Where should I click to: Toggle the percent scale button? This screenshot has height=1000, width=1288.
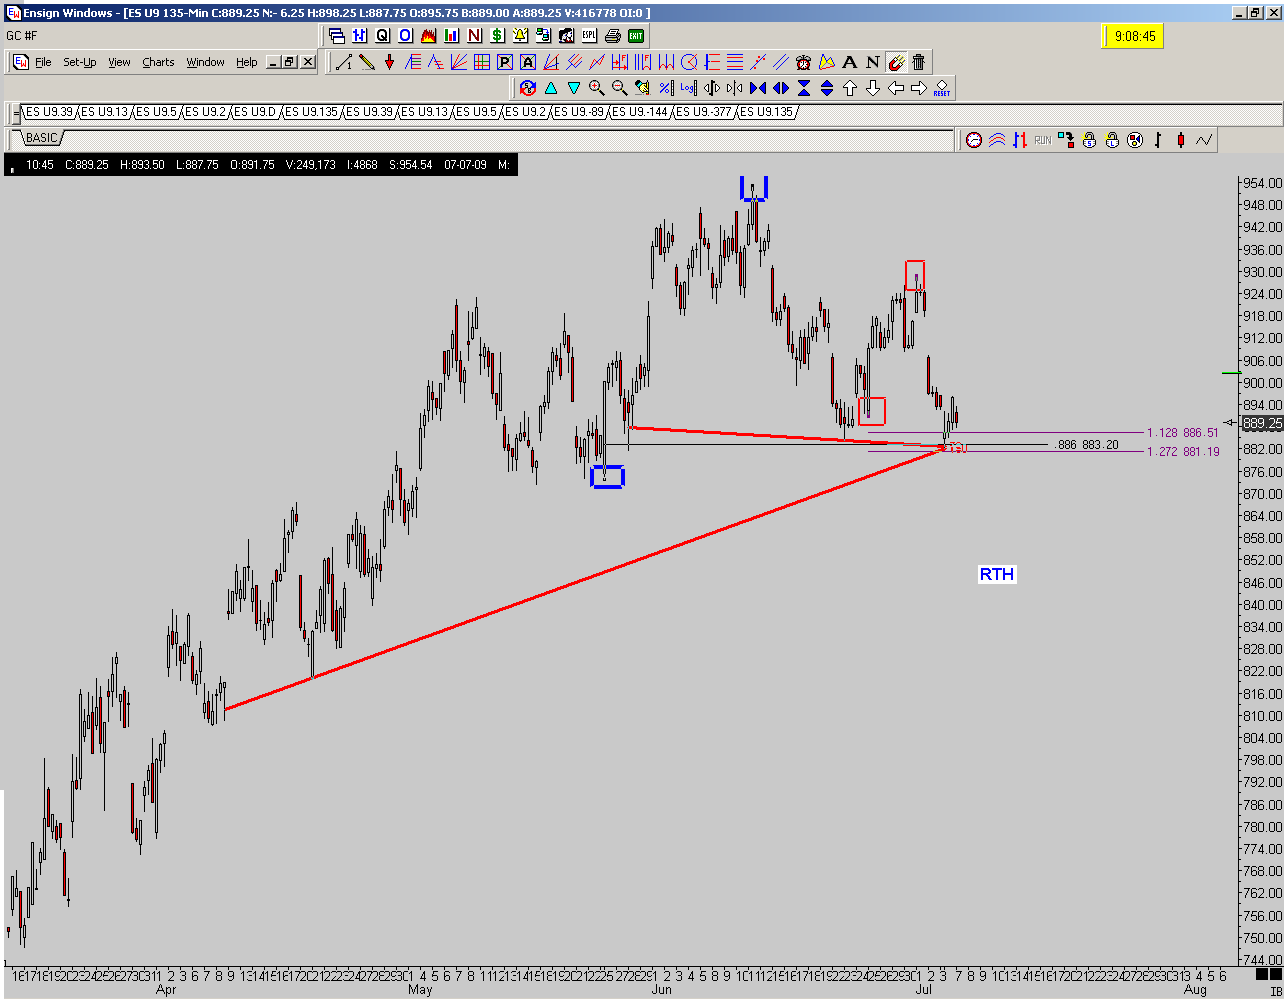[x=665, y=88]
